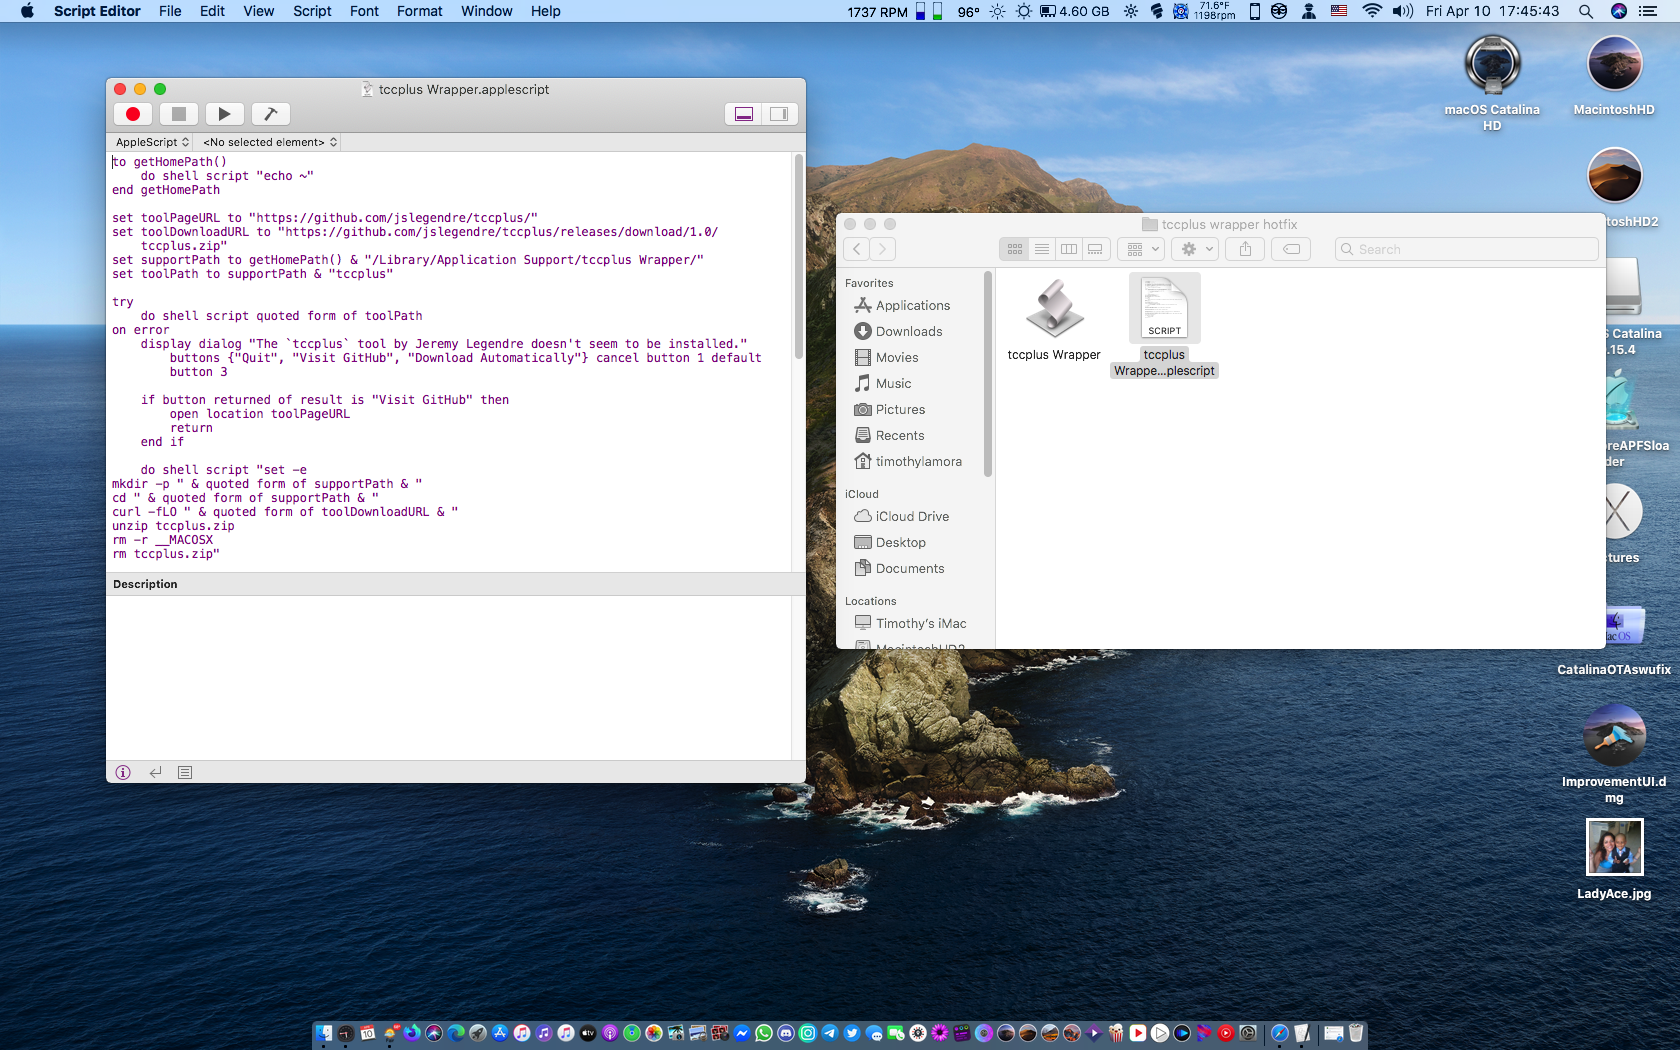
Task: Open the Trash in the Dock
Action: [x=1356, y=1033]
